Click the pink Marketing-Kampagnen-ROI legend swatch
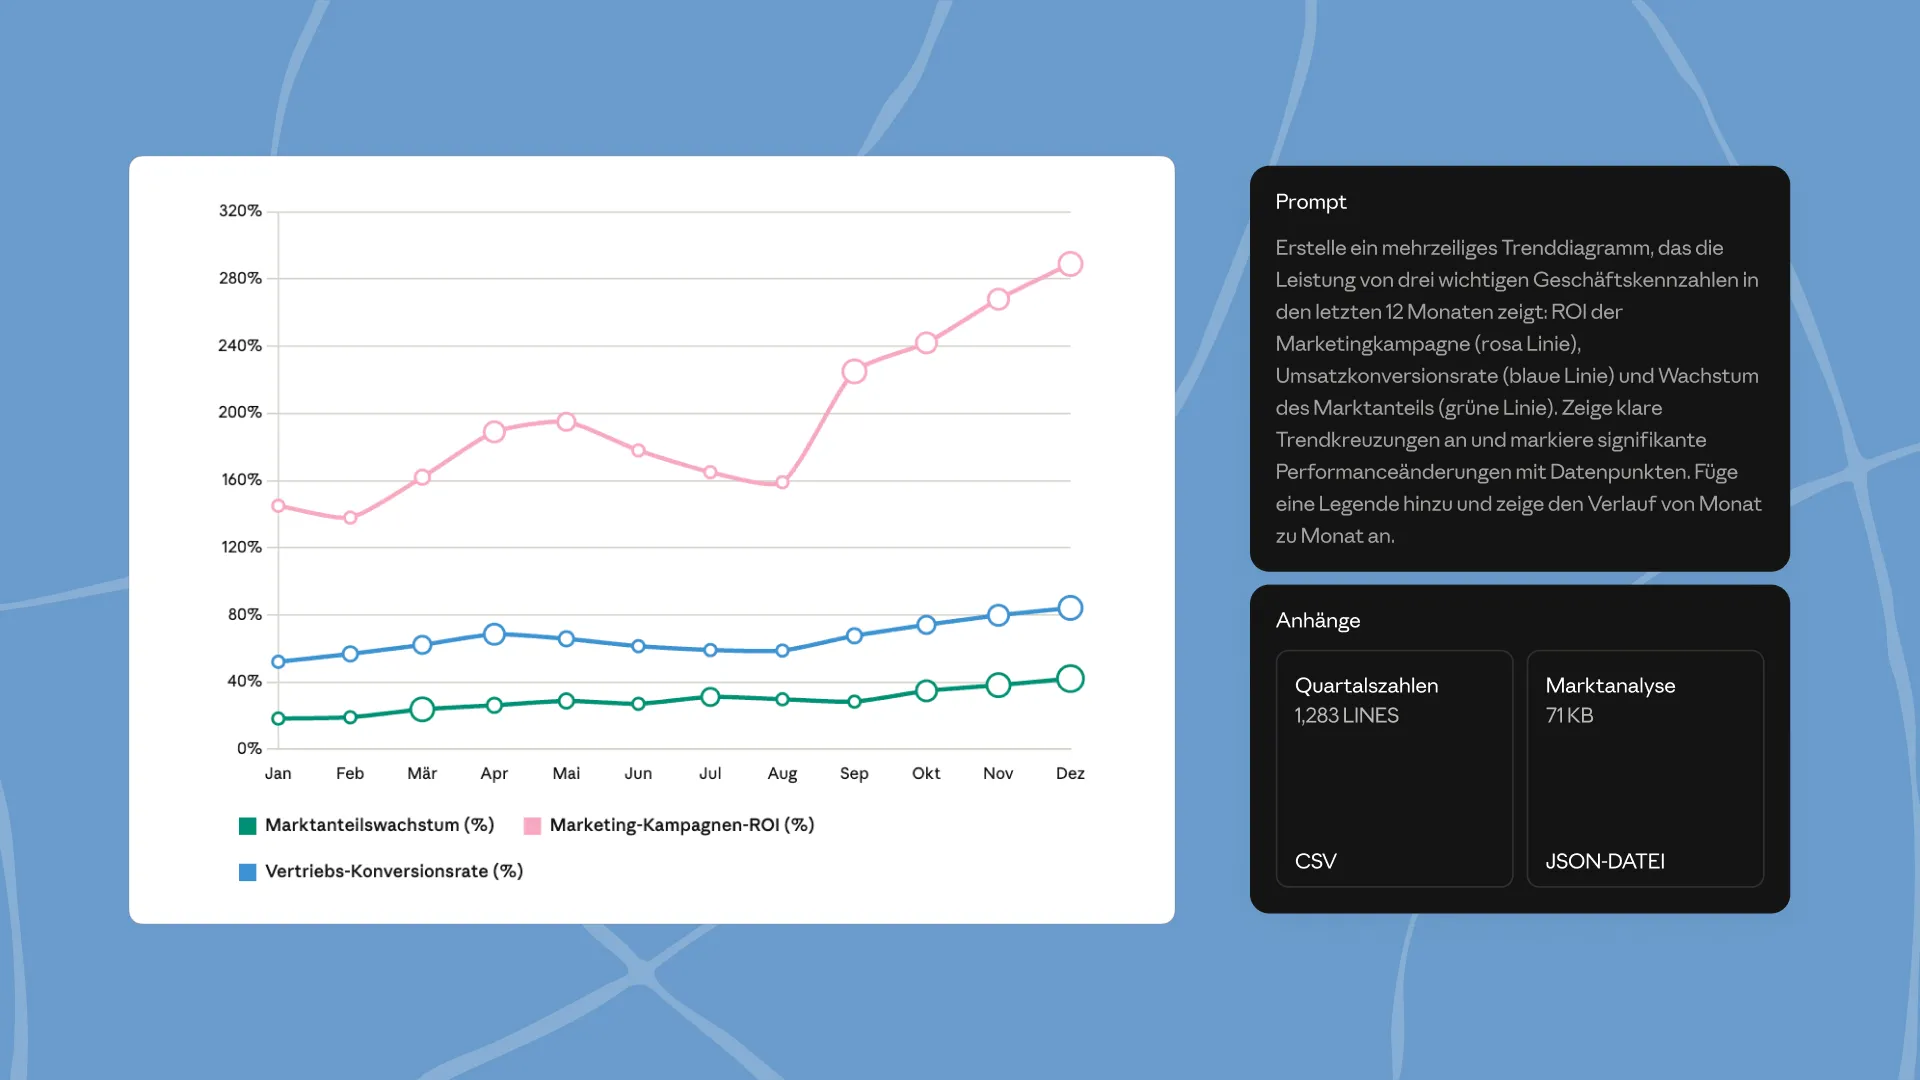The image size is (1920, 1080). tap(532, 826)
